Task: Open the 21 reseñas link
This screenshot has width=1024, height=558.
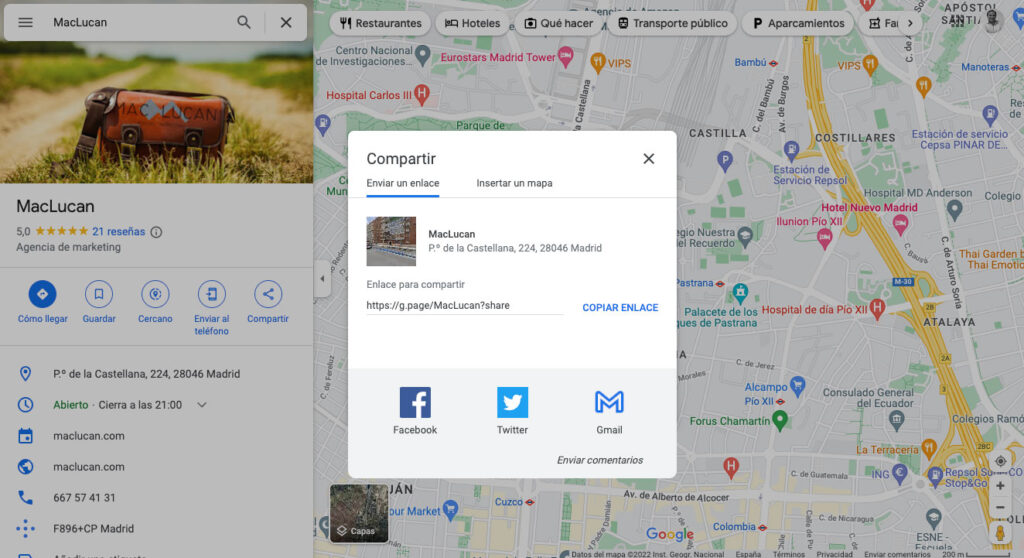Action: 118,231
